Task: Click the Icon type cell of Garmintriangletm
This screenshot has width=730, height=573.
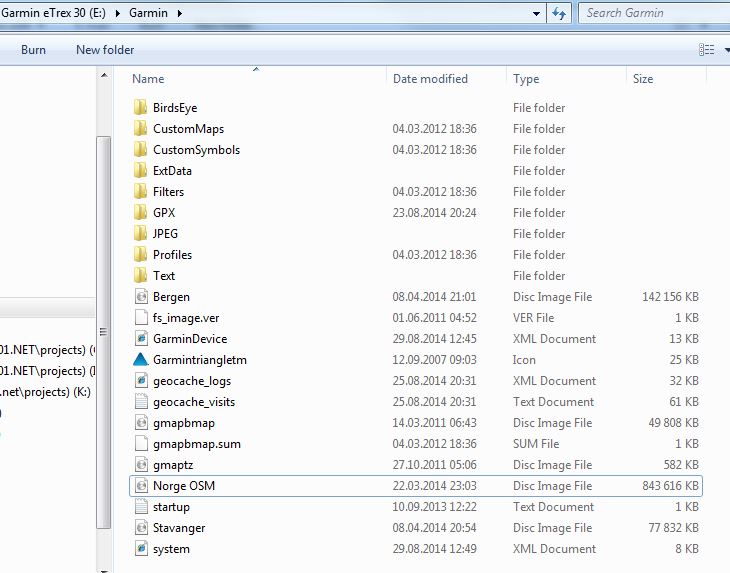Action: pos(524,360)
